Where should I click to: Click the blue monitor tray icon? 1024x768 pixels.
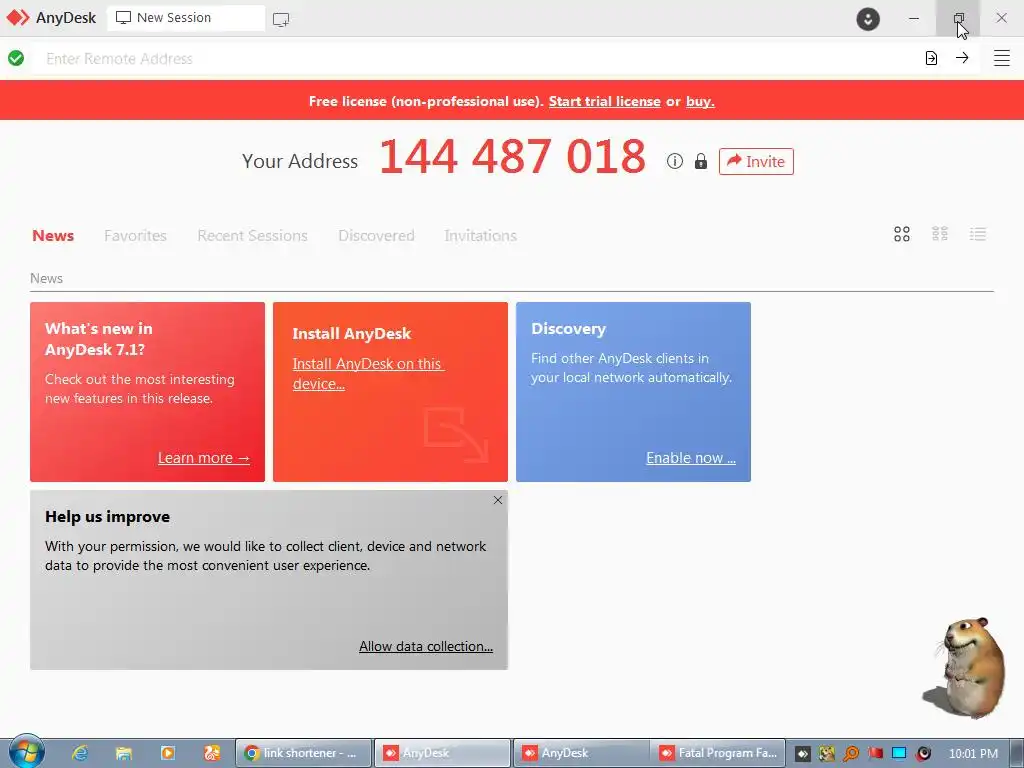click(x=899, y=754)
